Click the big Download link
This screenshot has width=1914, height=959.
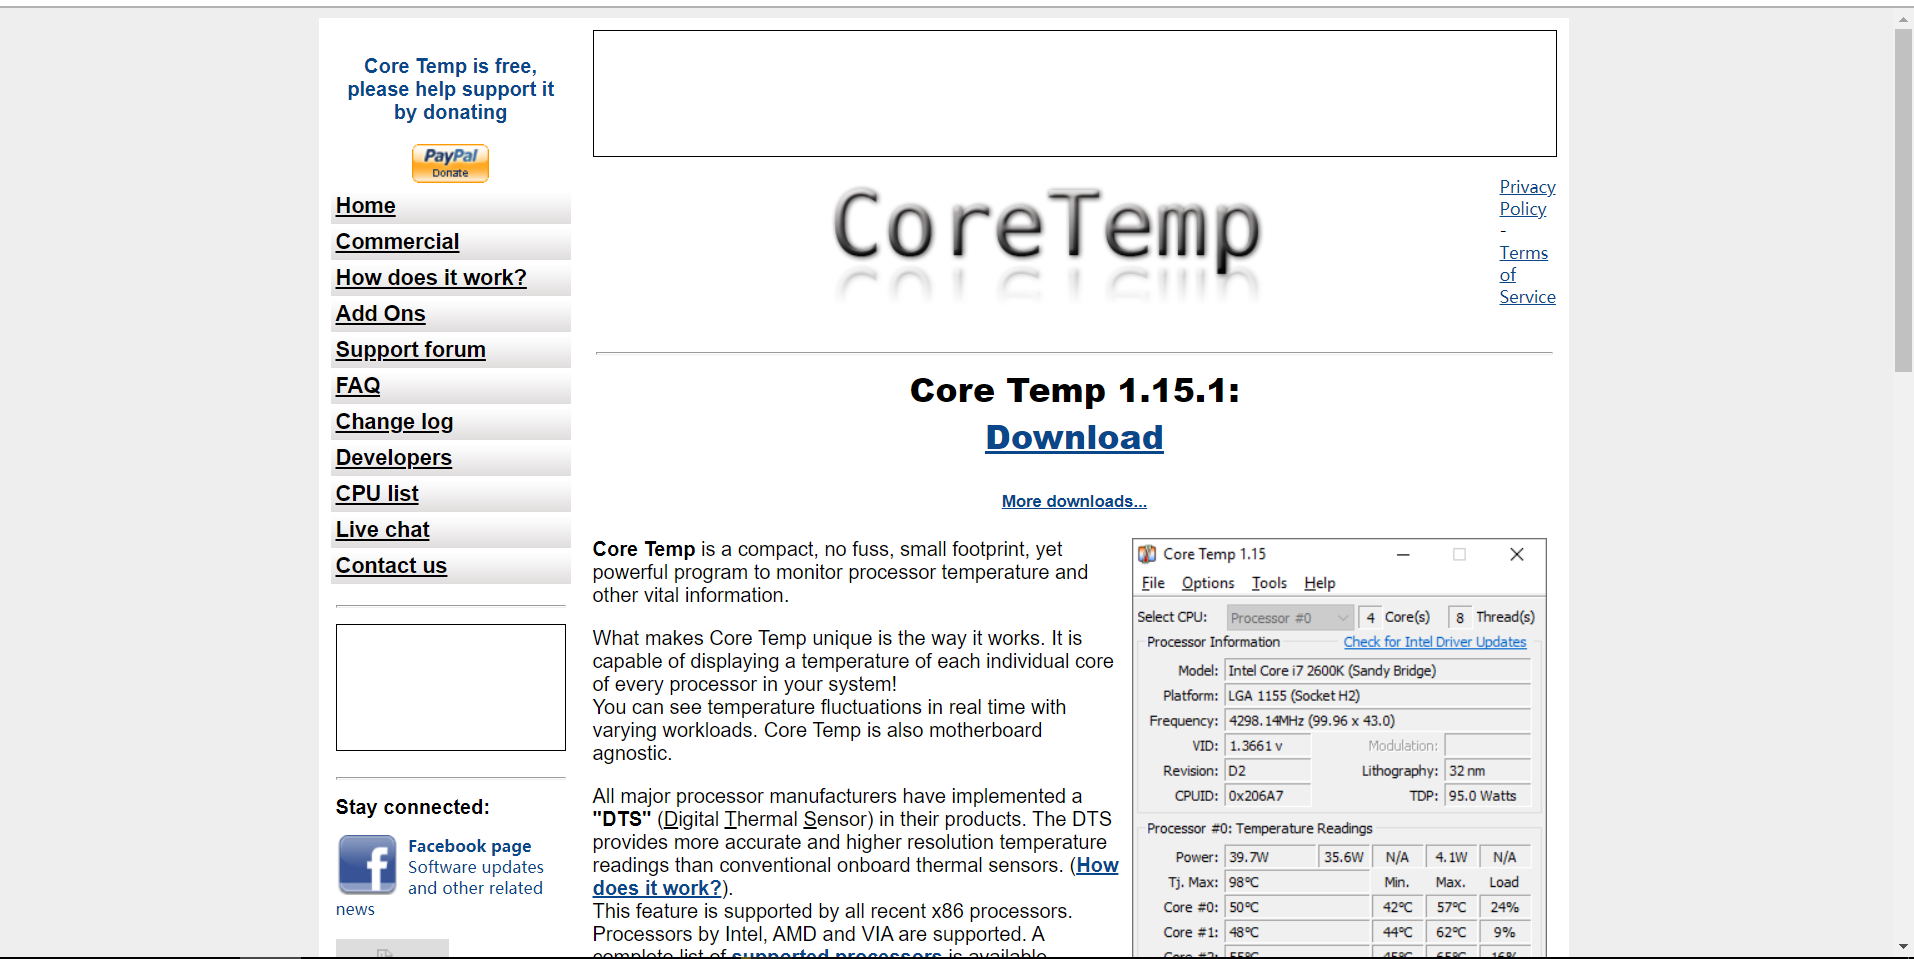coord(1074,438)
